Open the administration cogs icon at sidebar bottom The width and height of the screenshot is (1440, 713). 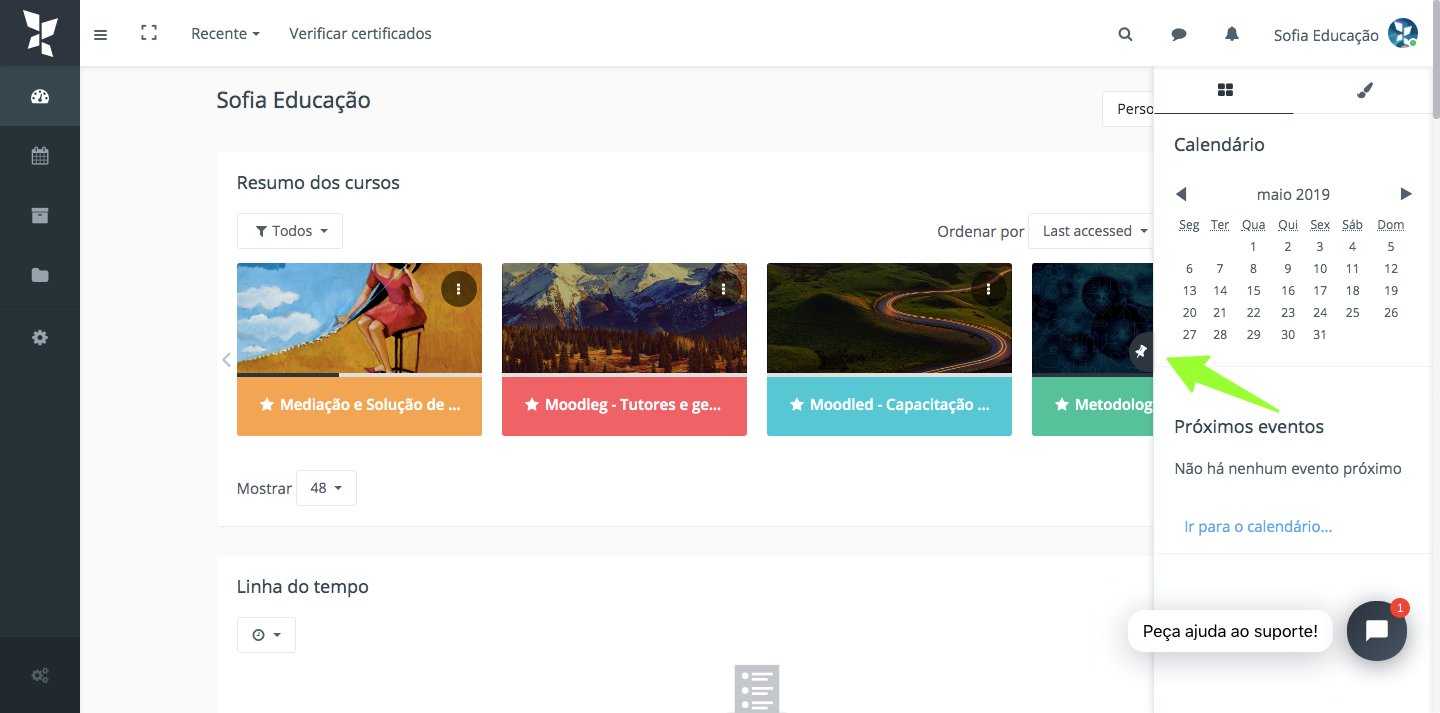(40, 675)
